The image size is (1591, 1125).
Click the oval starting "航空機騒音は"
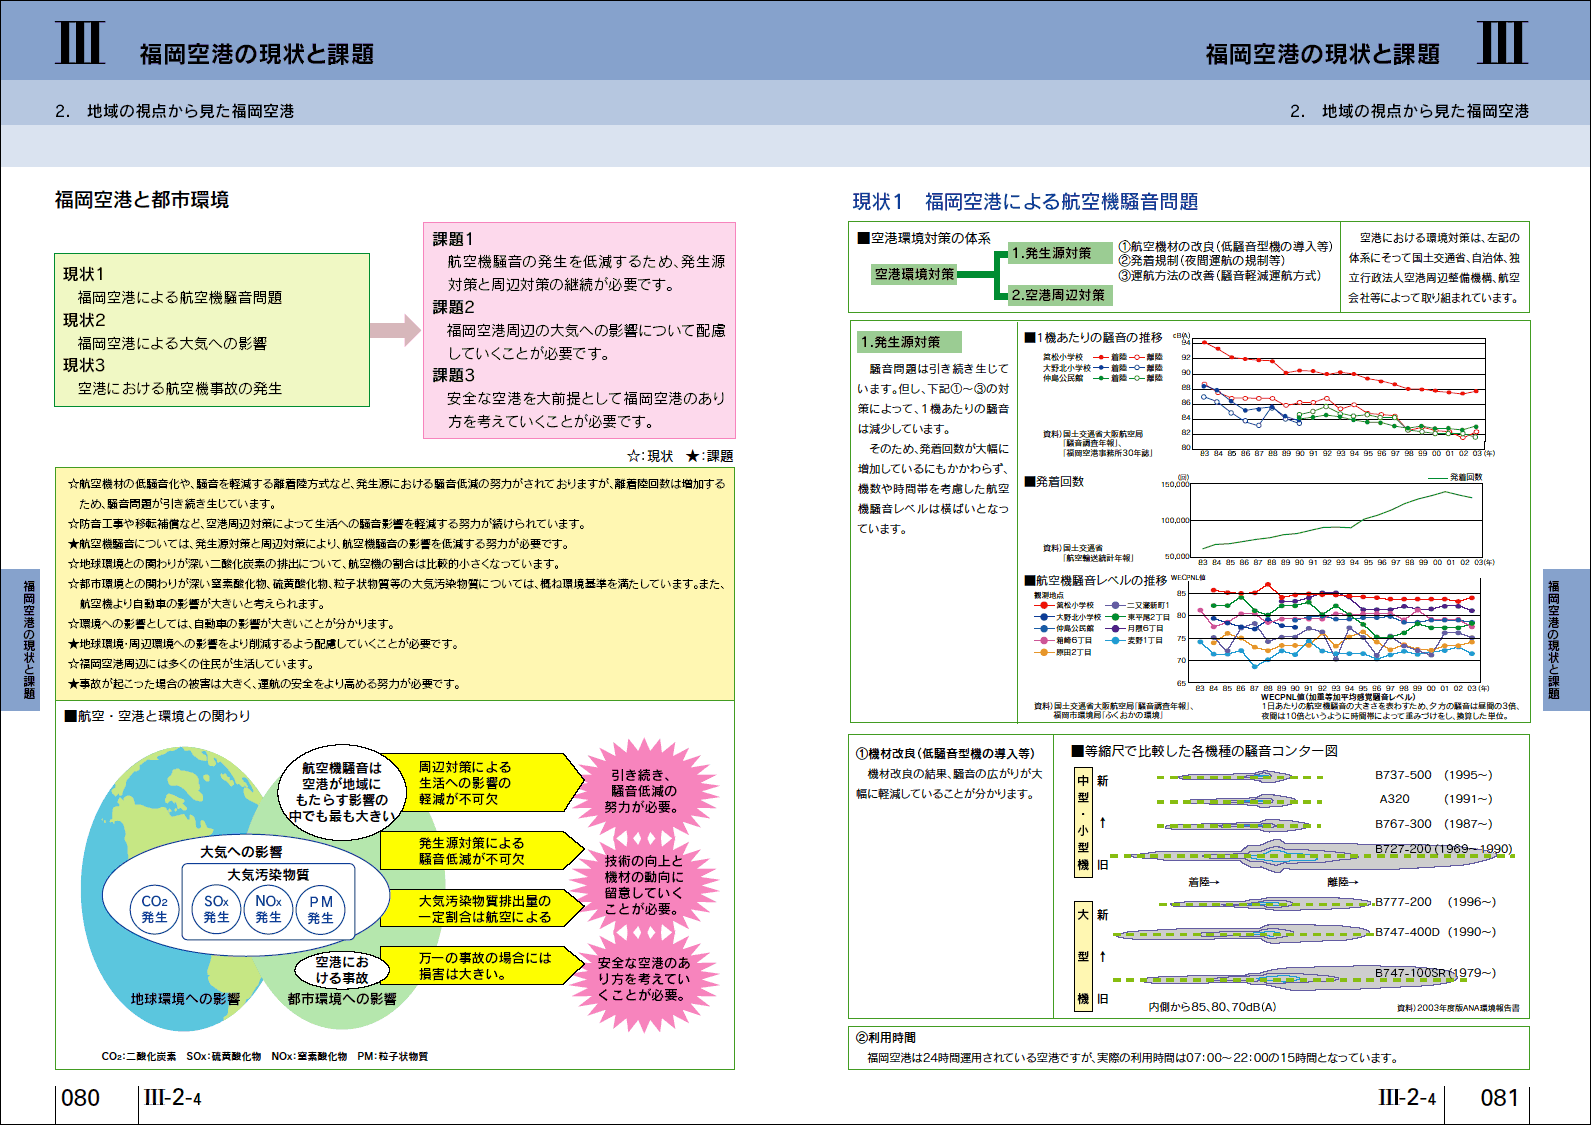[342, 792]
